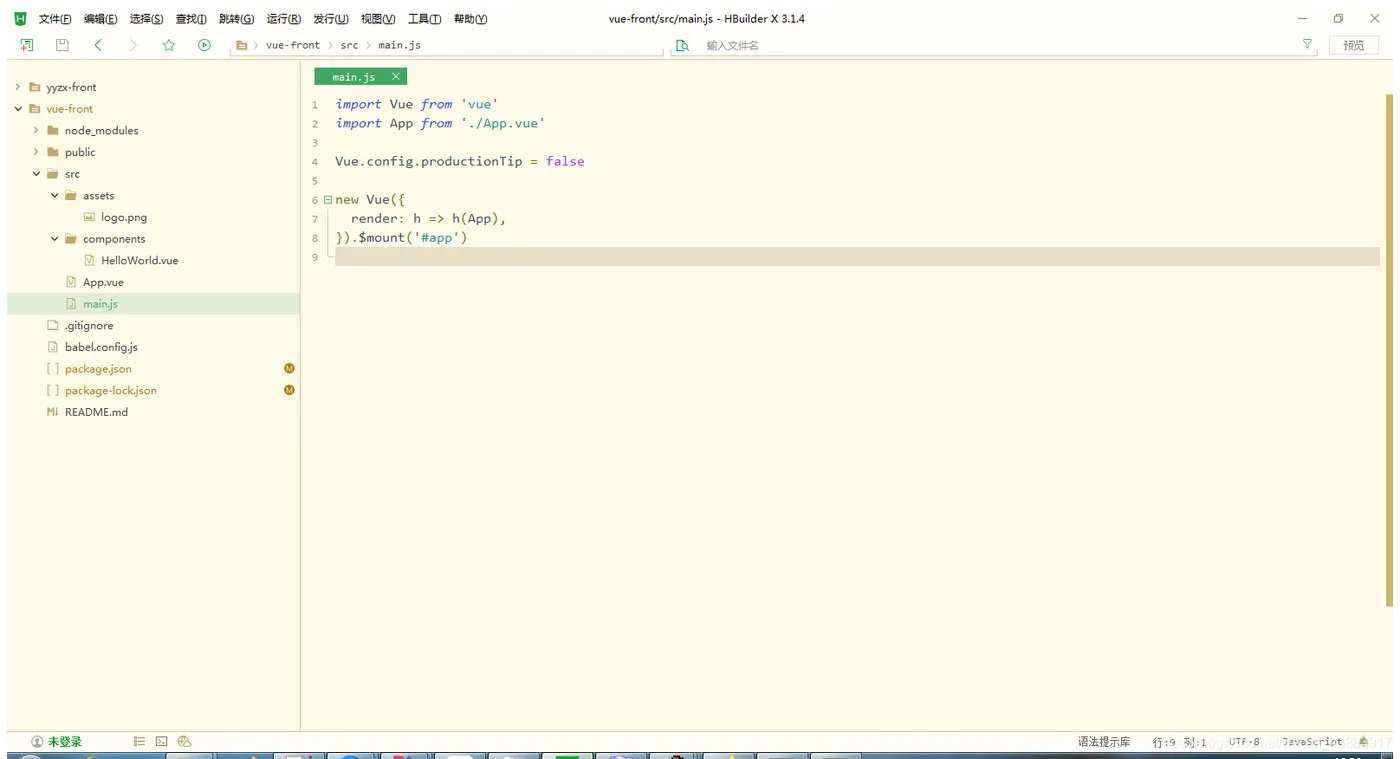Fold the new Vue code block

[x=328, y=200]
